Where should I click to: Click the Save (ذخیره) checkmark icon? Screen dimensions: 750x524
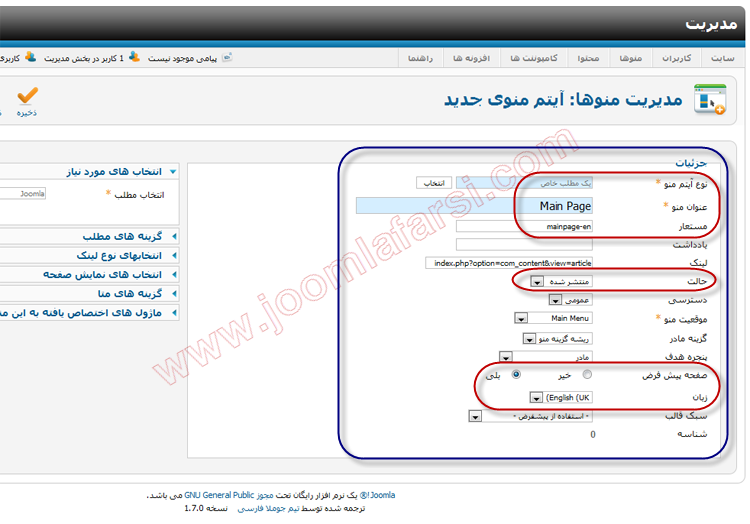[x=27, y=96]
